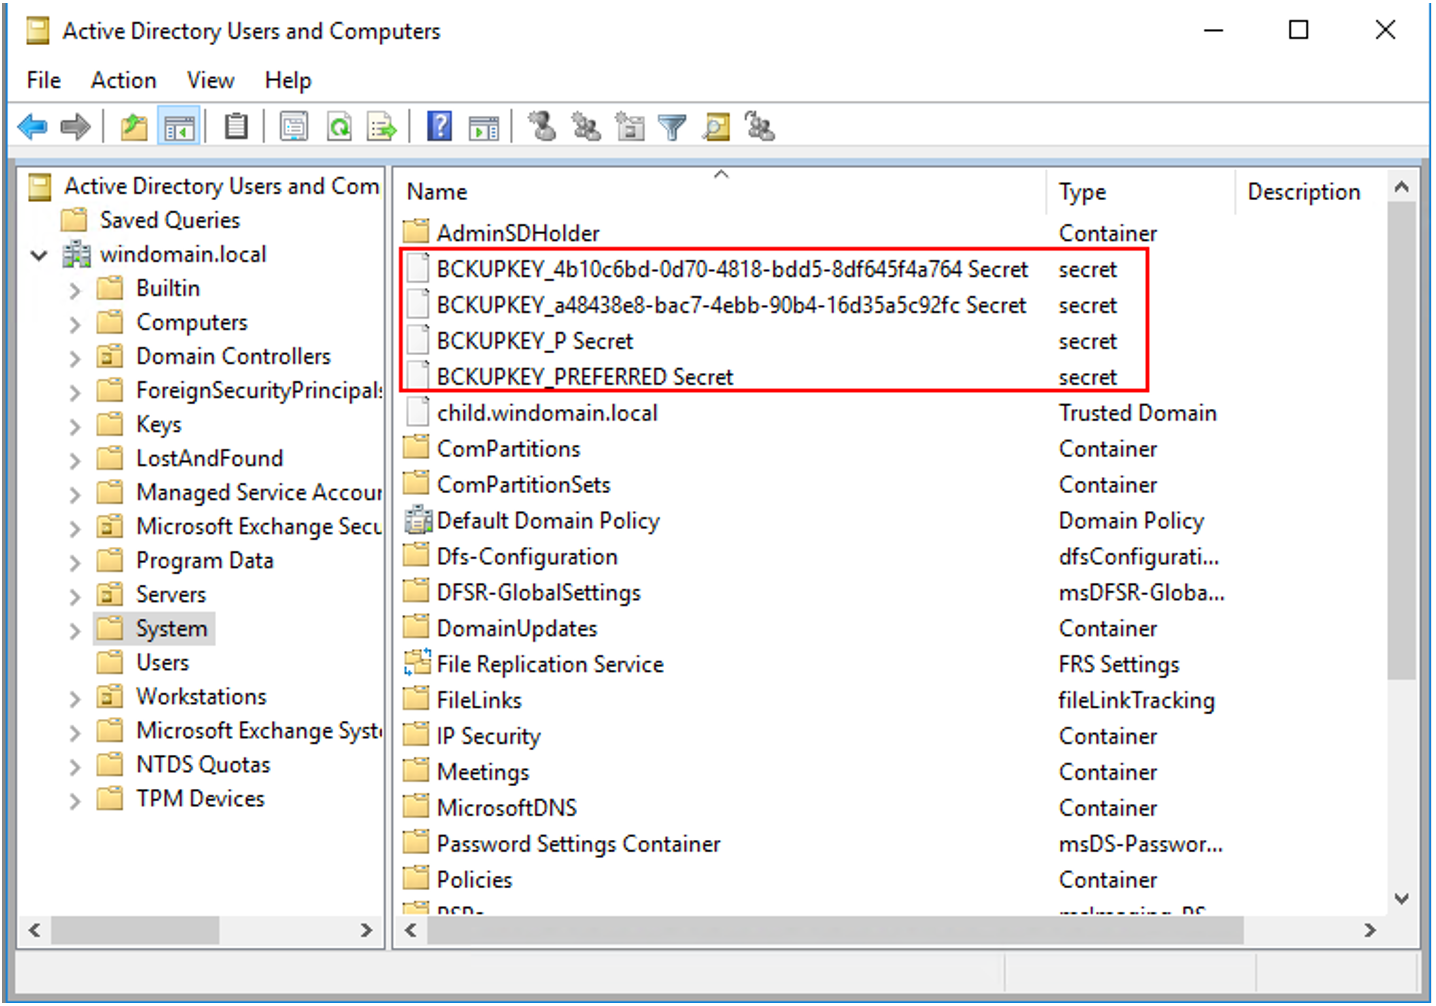Viewport: 1436px width, 1006px height.
Task: Expand the NTDS Quotas node
Action: tap(75, 766)
